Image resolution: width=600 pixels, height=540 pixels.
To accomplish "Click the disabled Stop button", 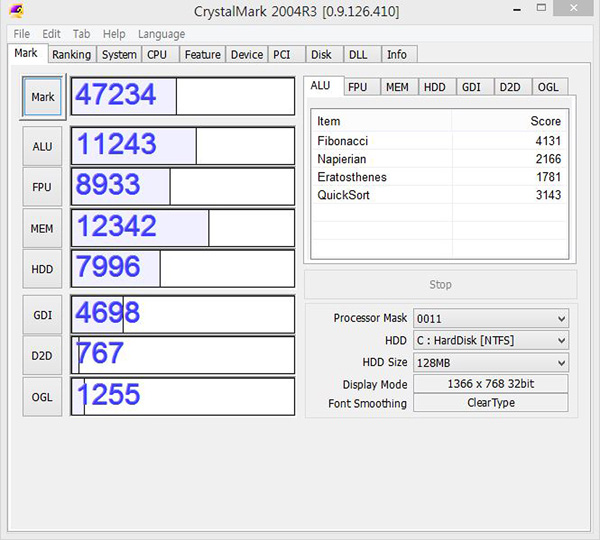I will 440,284.
